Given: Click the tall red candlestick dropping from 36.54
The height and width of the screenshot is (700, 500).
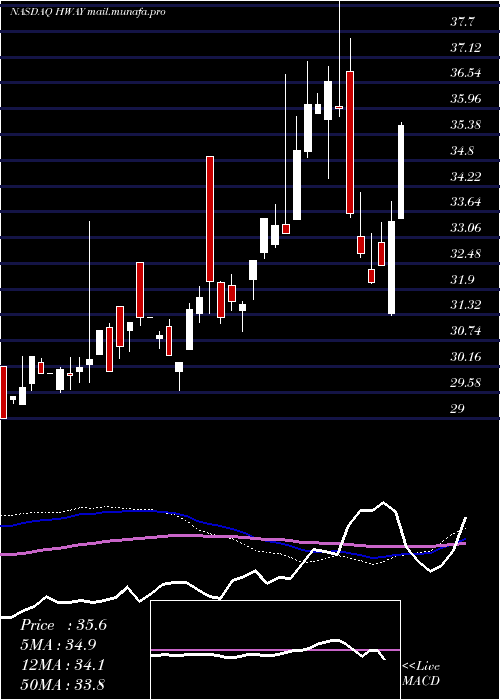Looking at the screenshot, I should click(x=350, y=142).
